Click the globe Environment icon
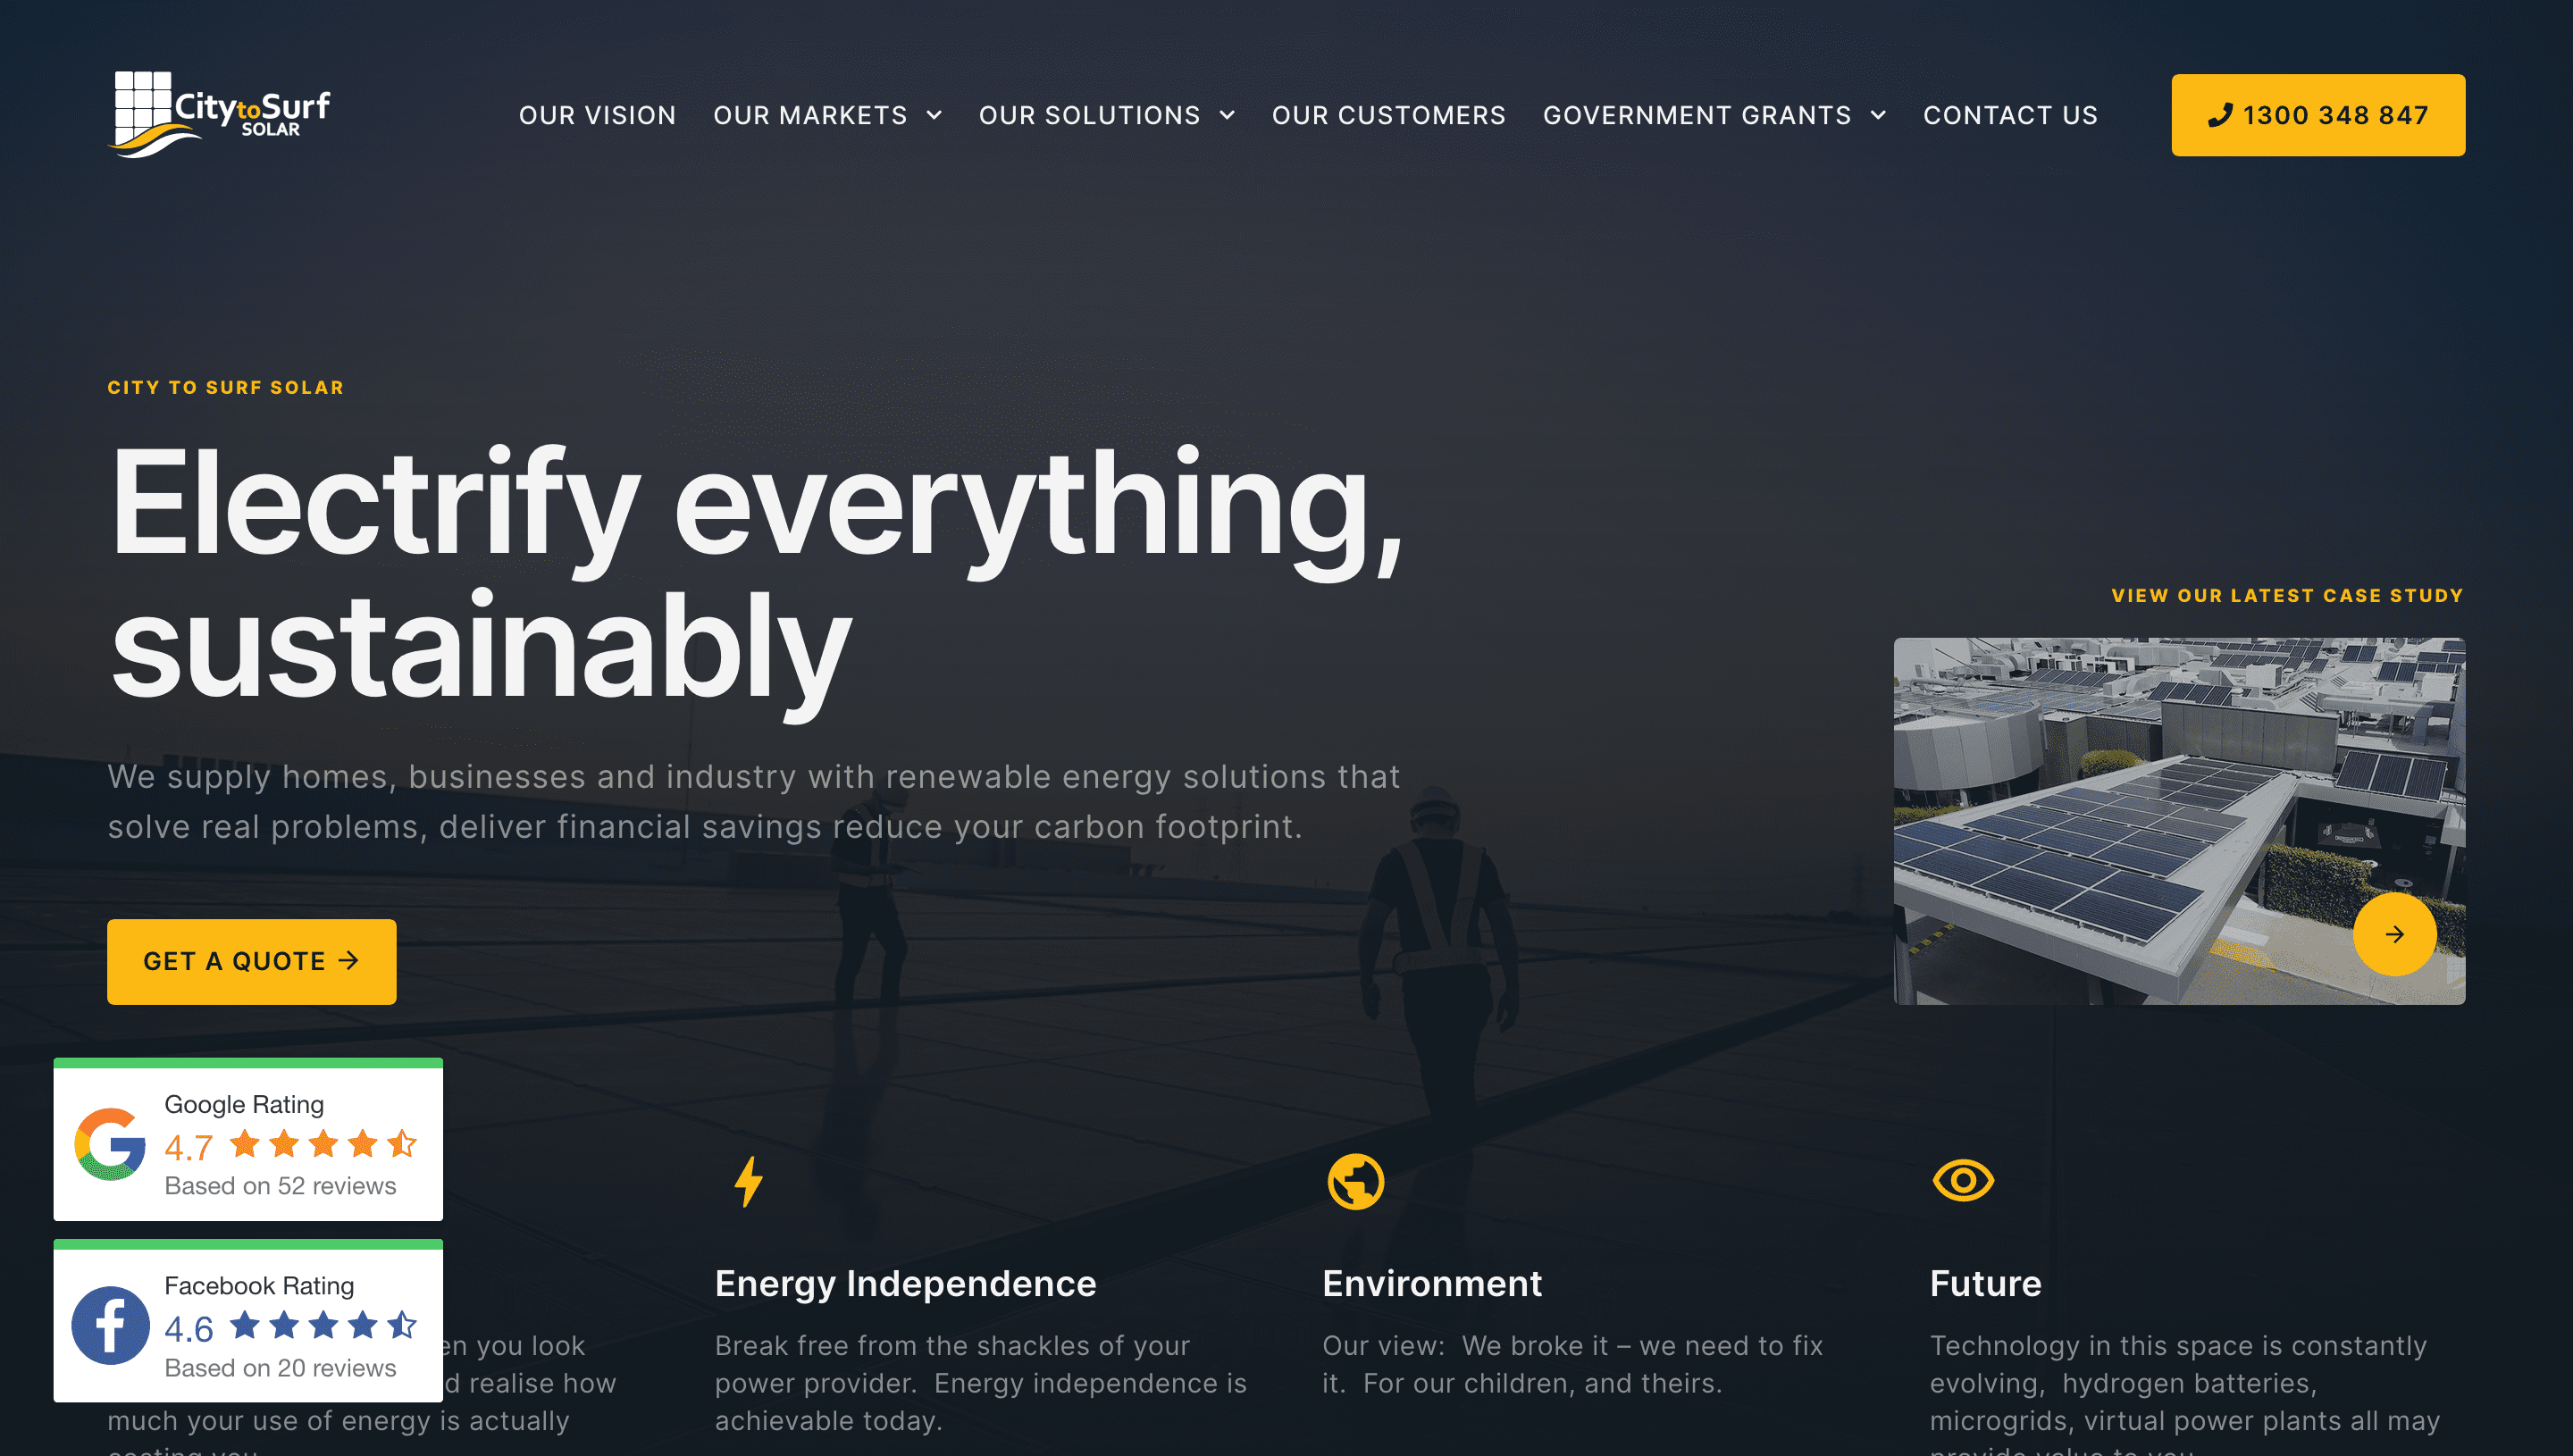2573x1456 pixels. (x=1355, y=1181)
